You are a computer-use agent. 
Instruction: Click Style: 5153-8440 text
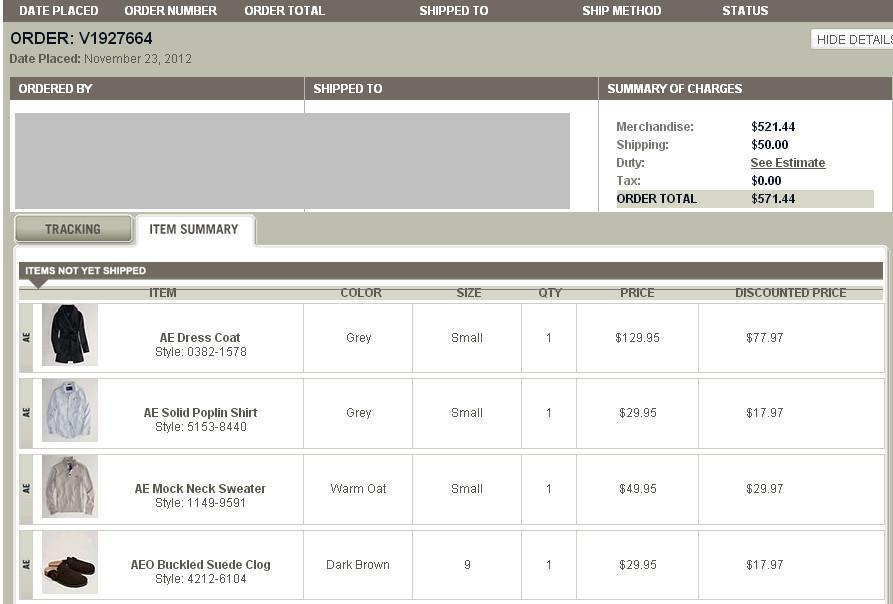[200, 427]
